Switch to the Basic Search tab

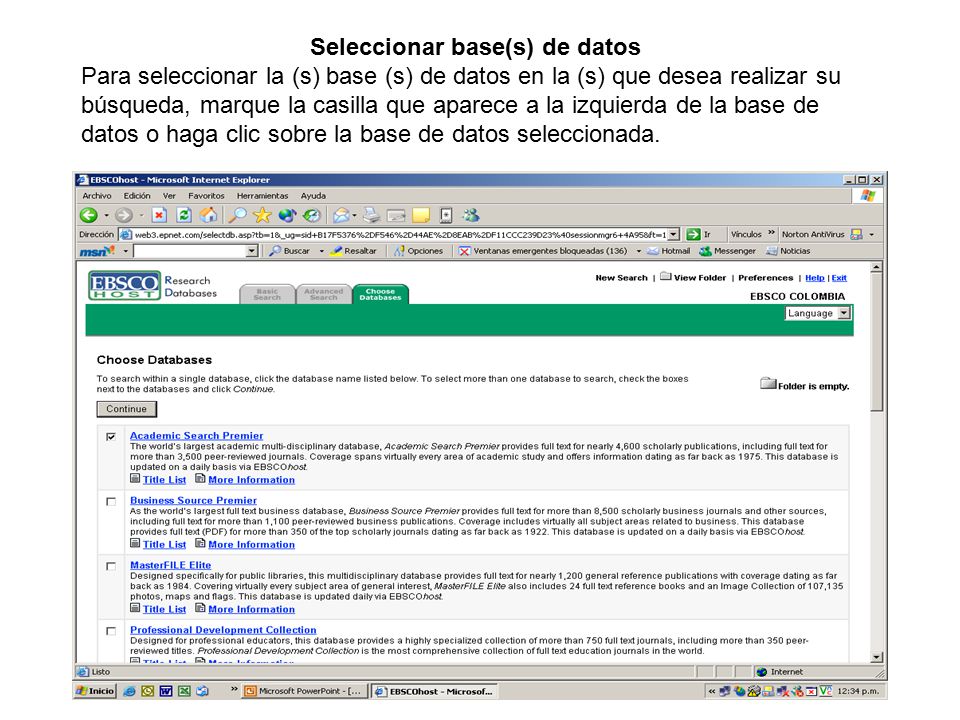pos(267,294)
